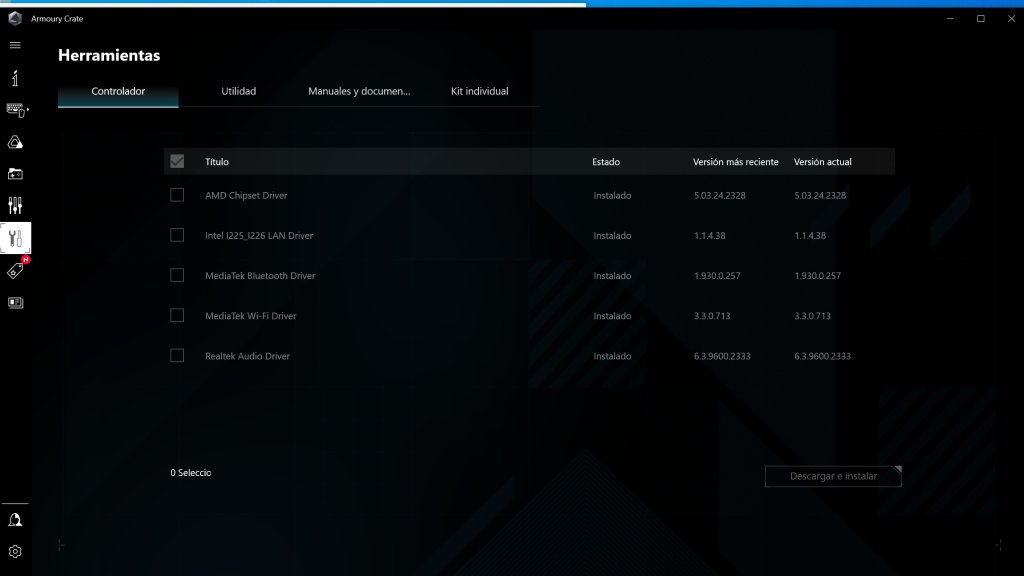Click the Versión más reciente column header
The image size is (1024, 576).
tap(735, 162)
